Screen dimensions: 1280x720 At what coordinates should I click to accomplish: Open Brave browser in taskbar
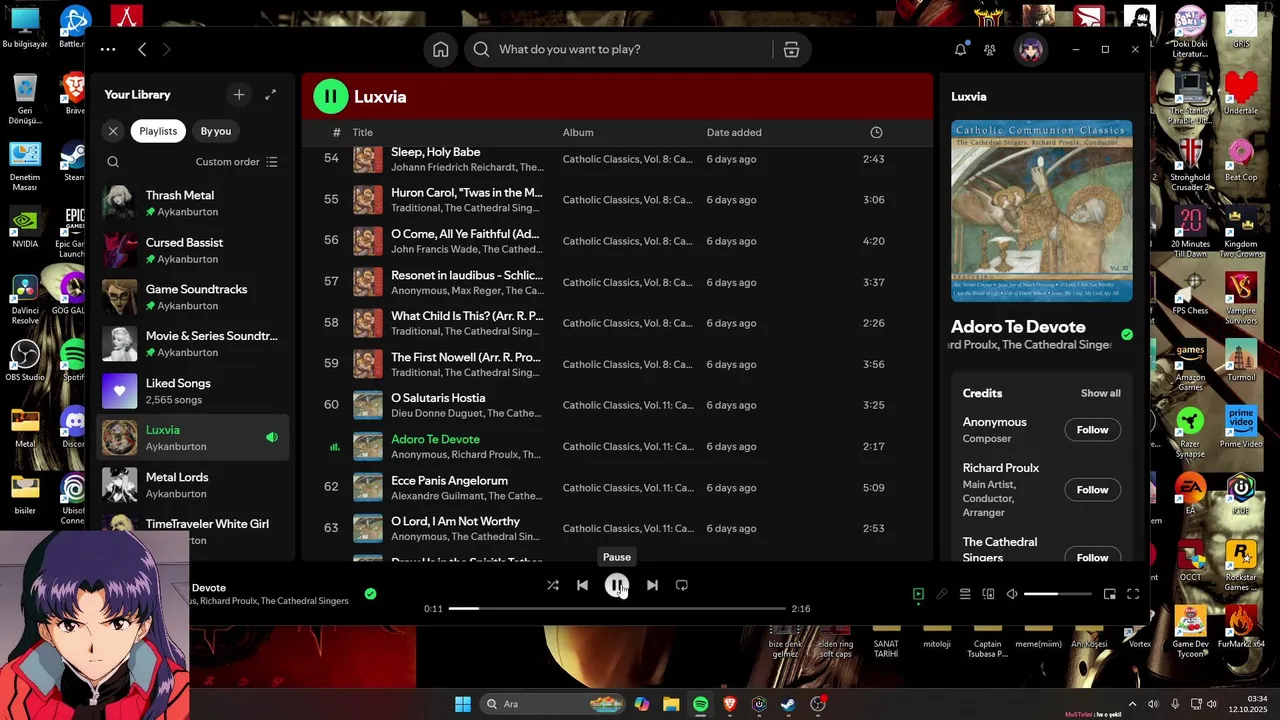pyautogui.click(x=729, y=704)
